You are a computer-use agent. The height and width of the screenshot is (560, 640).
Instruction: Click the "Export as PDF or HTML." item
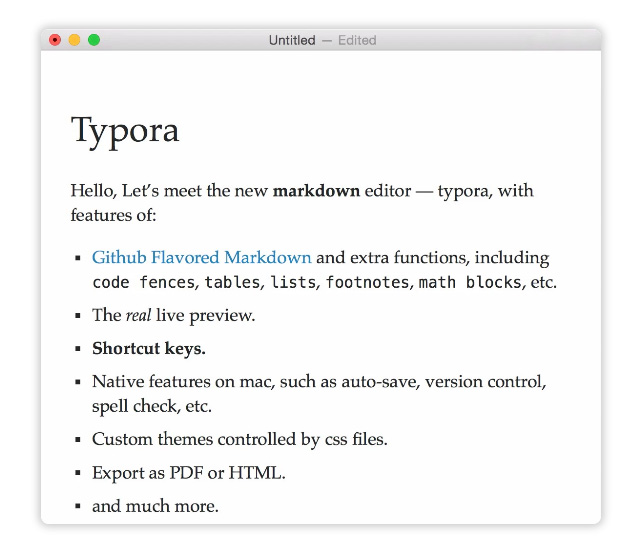(x=188, y=473)
